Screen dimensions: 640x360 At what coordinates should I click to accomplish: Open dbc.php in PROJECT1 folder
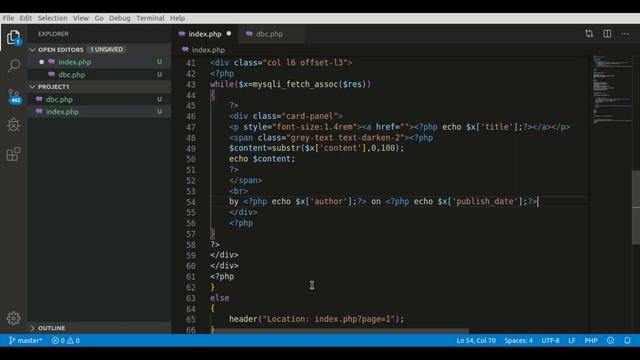99,99
